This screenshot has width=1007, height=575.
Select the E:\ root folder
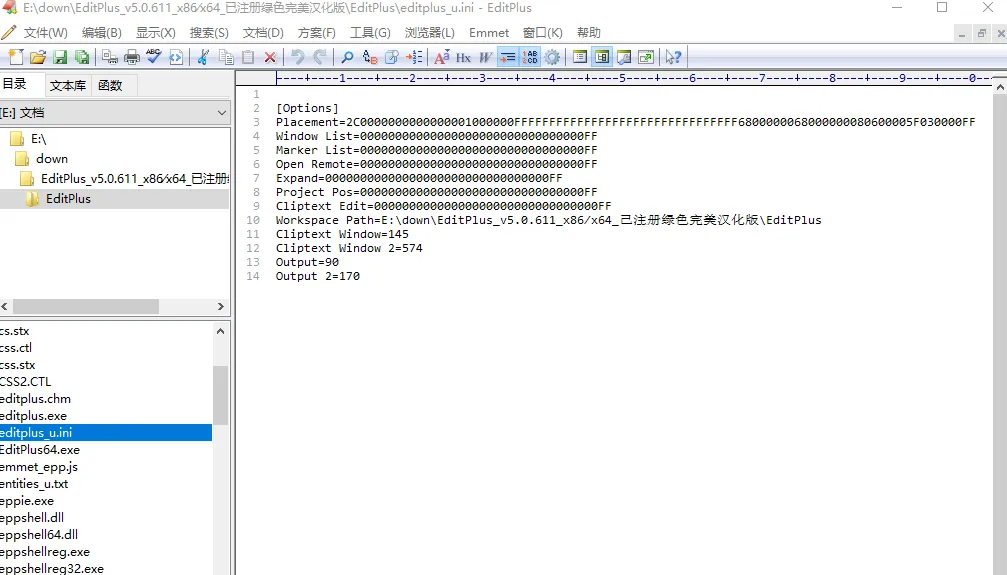38,139
